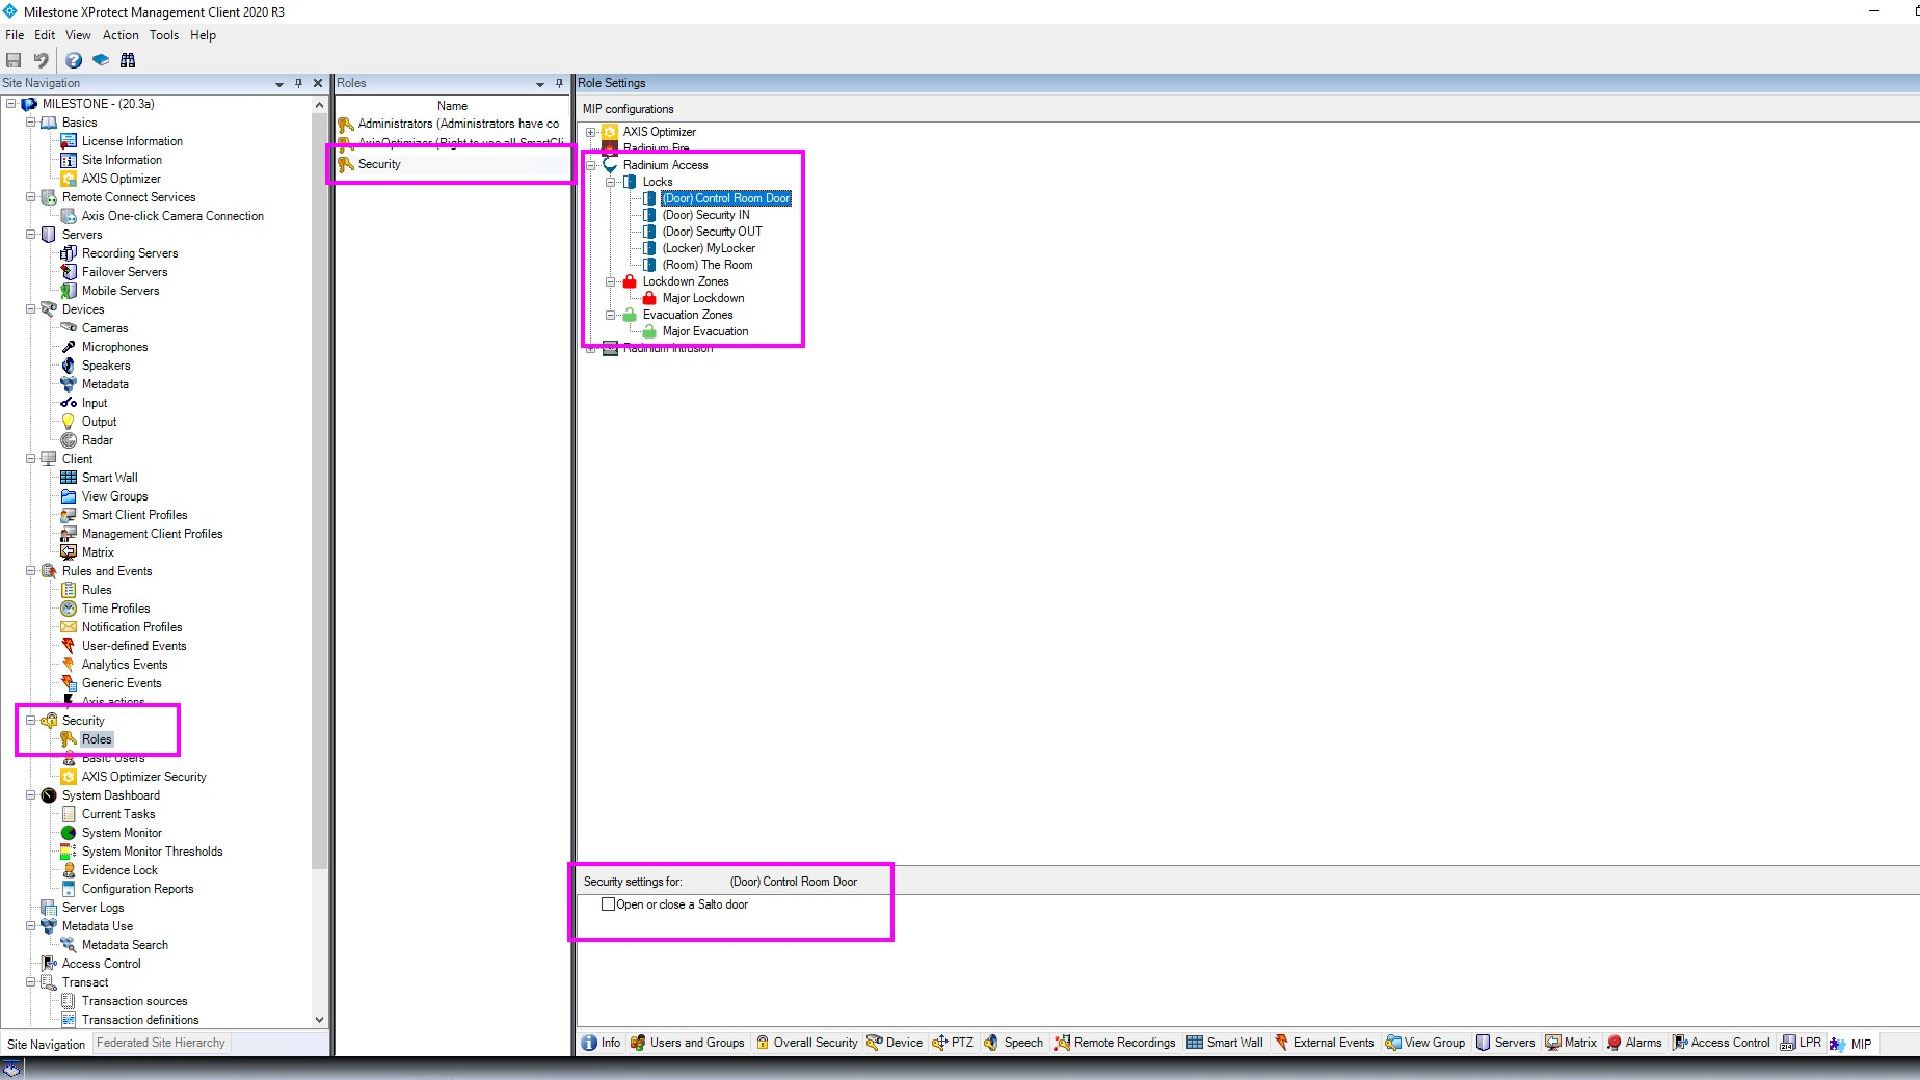Click the Radar icon in Devices
Screen dimensions: 1920x1080
(x=68, y=440)
